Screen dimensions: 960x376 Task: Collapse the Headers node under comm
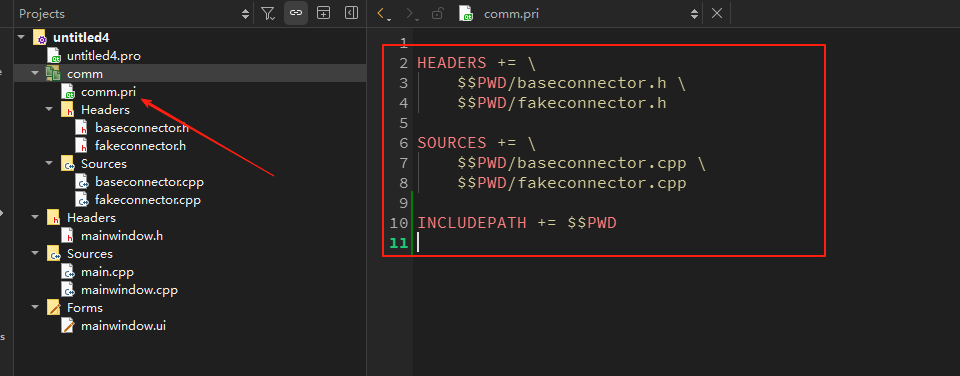[x=50, y=110]
